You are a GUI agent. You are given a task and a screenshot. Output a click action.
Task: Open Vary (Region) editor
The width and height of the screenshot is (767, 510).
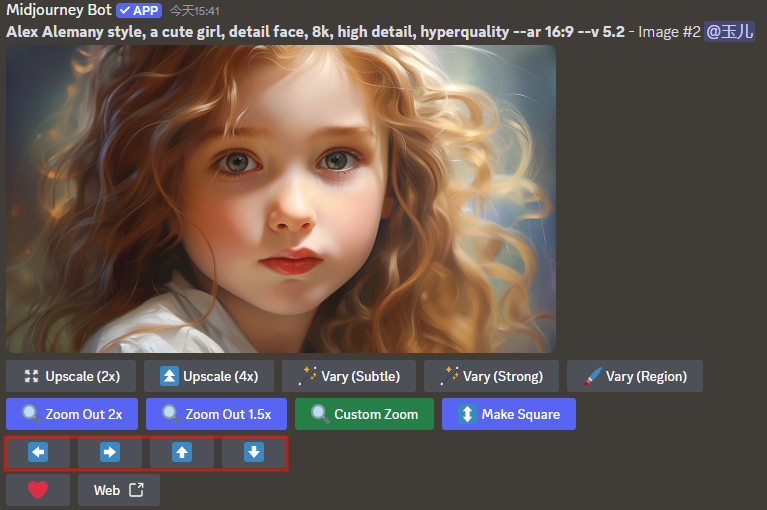[x=634, y=376]
